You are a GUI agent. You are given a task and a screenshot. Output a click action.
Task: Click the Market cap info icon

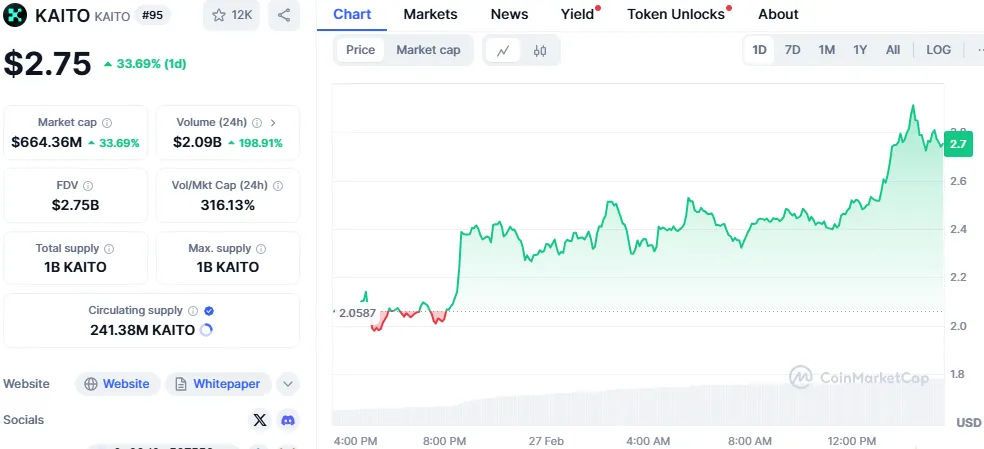107,123
